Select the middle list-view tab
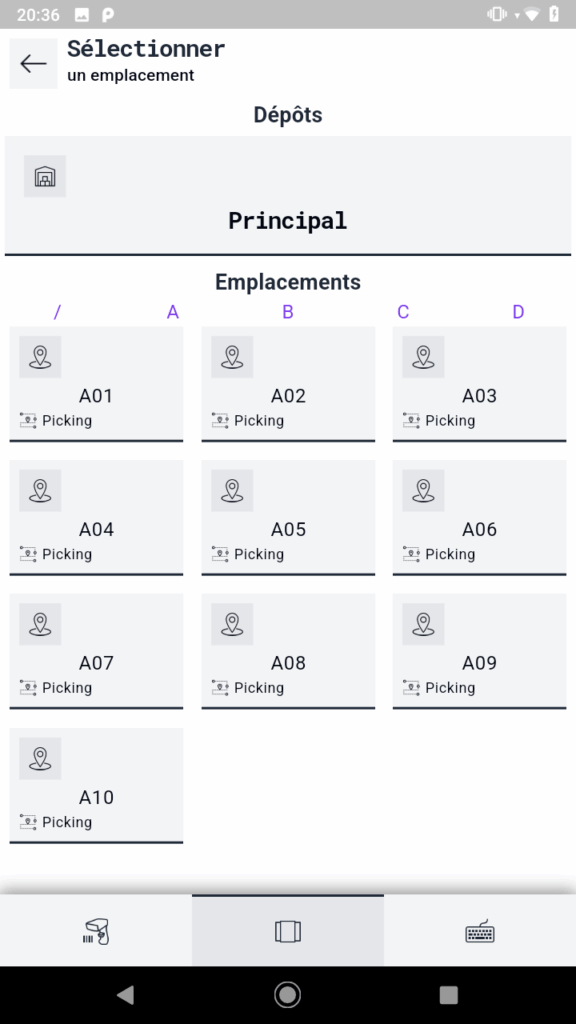This screenshot has height=1024, width=576. click(288, 931)
